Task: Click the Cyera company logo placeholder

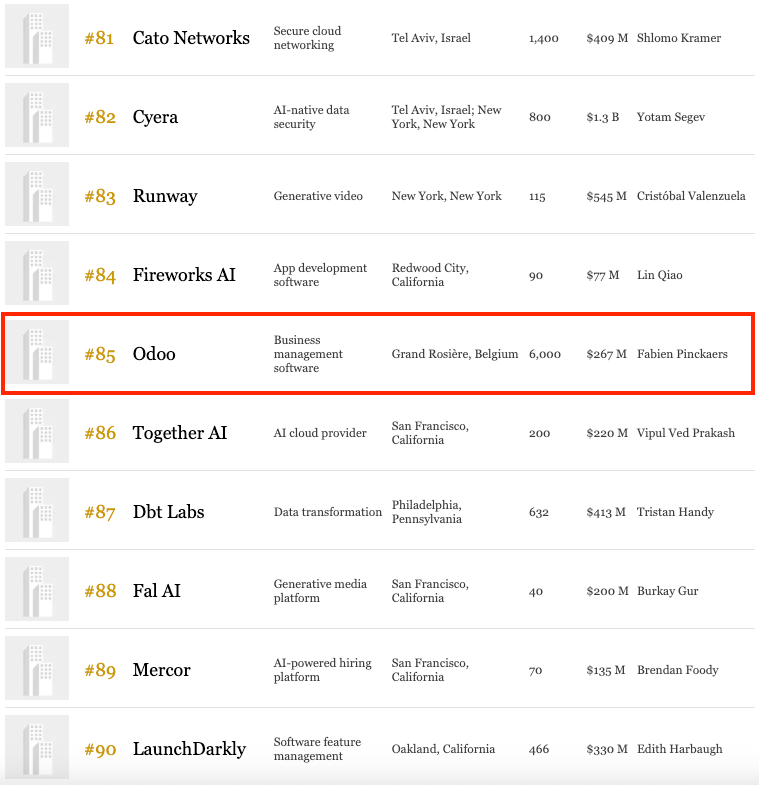Action: [37, 115]
